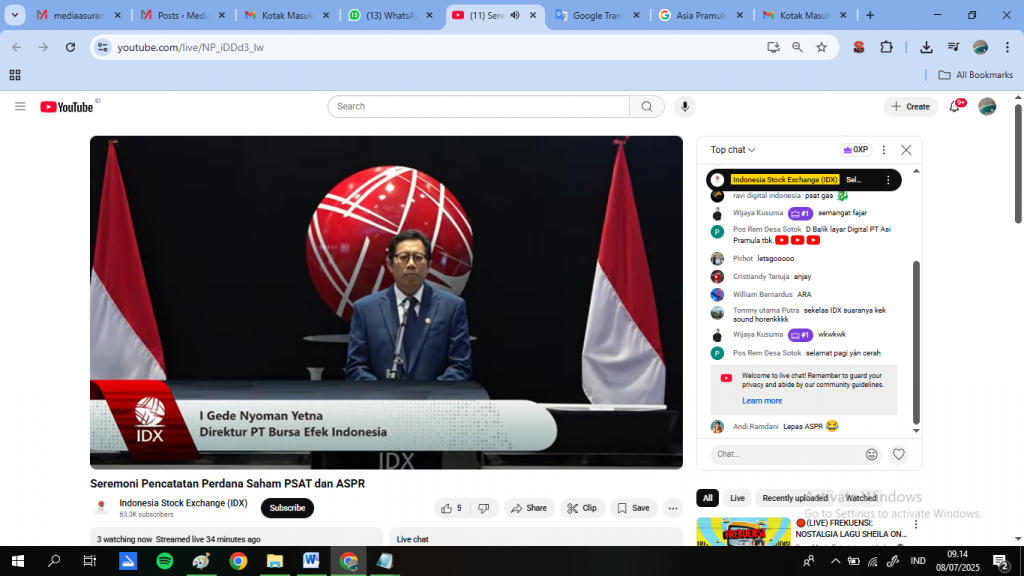Open live chat options three-dot menu
This screenshot has width=1024, height=576.
884,150
